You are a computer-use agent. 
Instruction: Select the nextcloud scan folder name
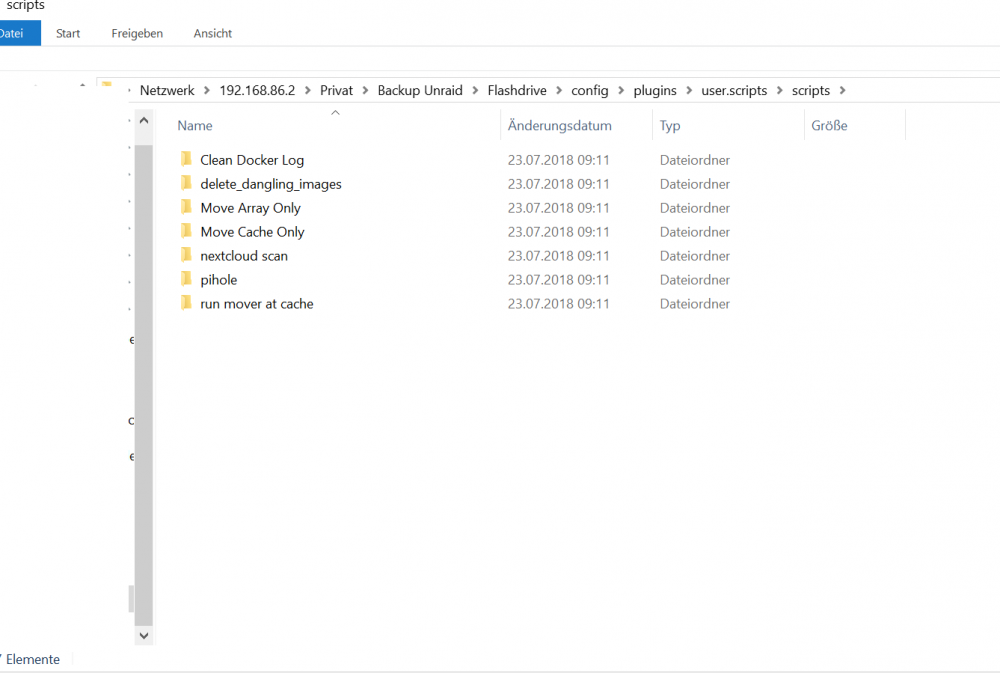pyautogui.click(x=244, y=256)
